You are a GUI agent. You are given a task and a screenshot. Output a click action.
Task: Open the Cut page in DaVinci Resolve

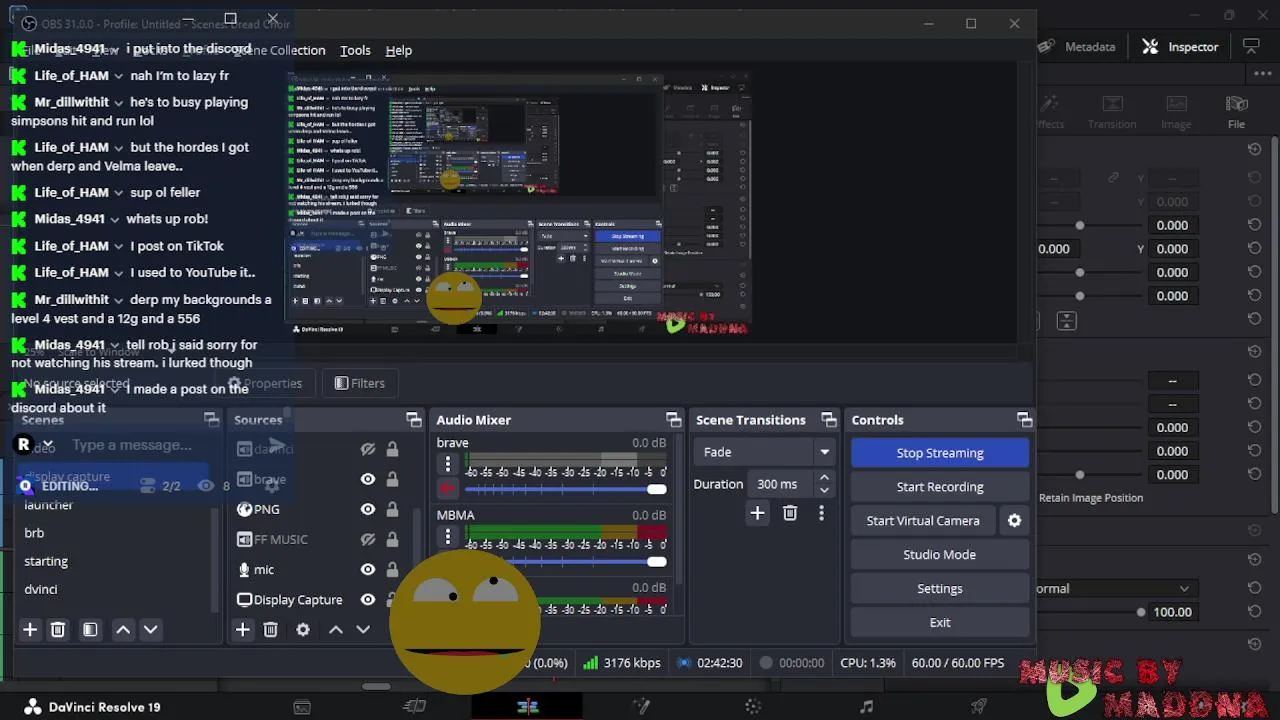tap(414, 707)
